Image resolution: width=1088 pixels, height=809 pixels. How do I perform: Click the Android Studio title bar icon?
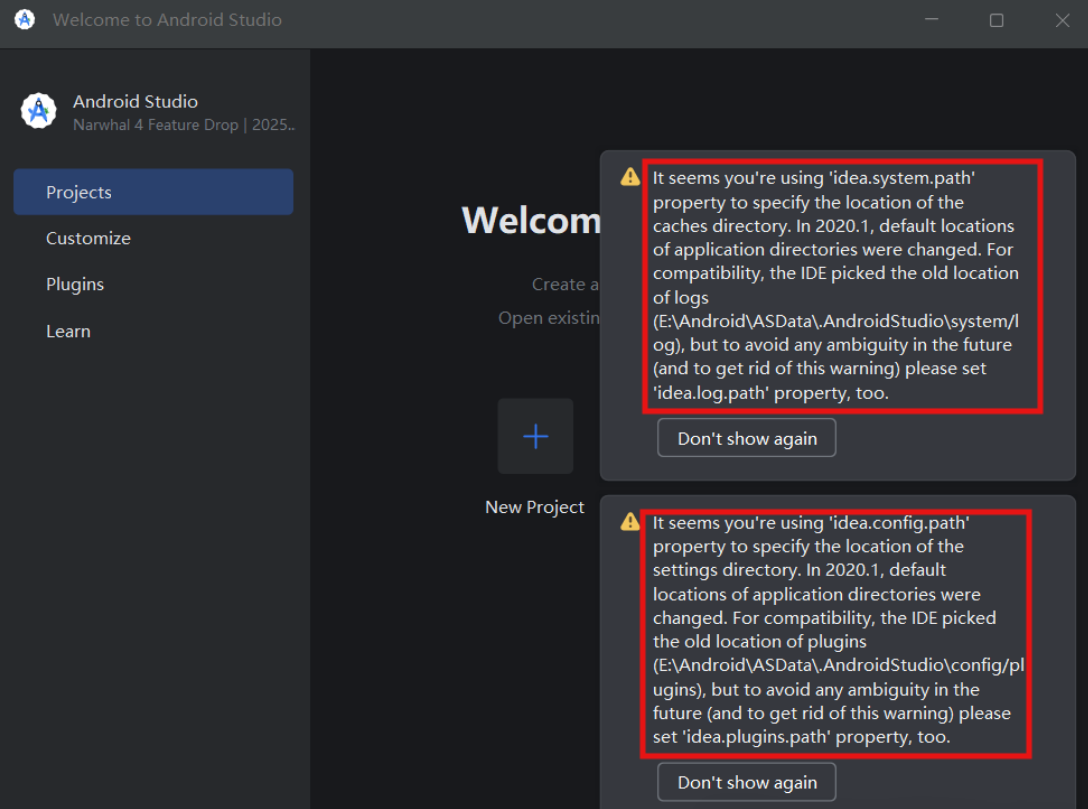pyautogui.click(x=25, y=19)
